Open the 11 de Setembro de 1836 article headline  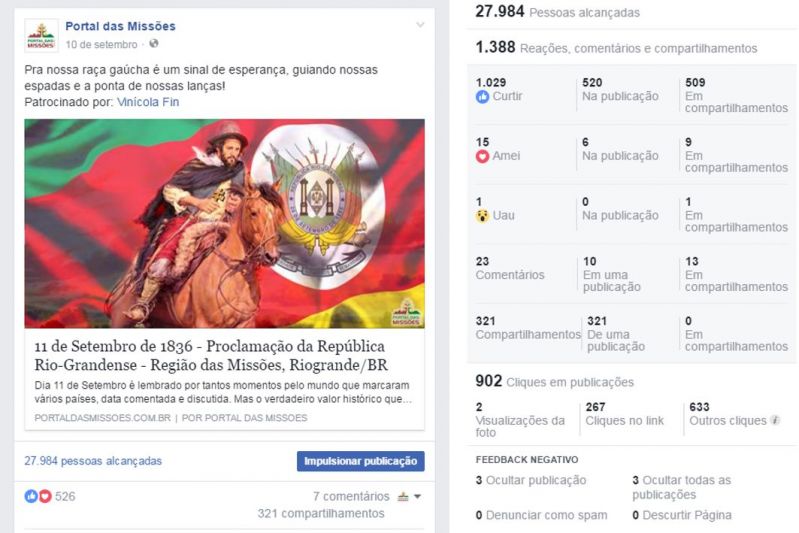coord(211,355)
